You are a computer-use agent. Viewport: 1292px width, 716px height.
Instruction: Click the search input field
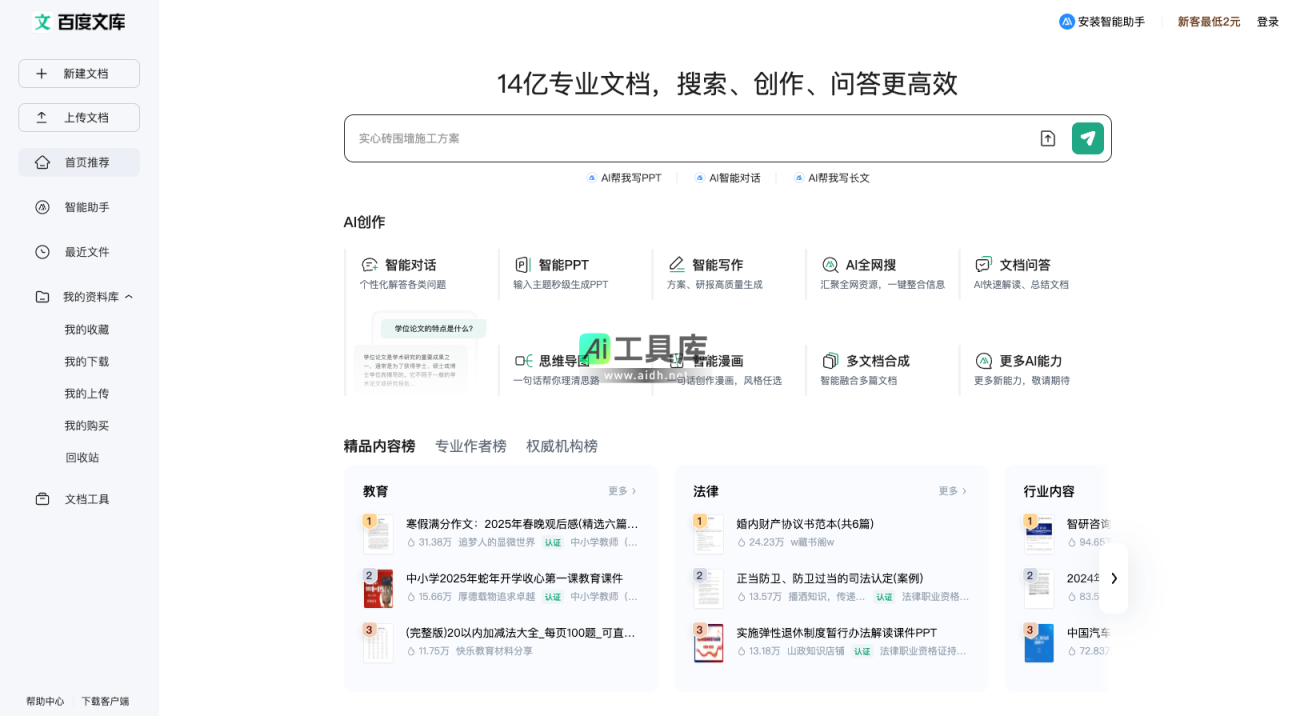tap(690, 138)
